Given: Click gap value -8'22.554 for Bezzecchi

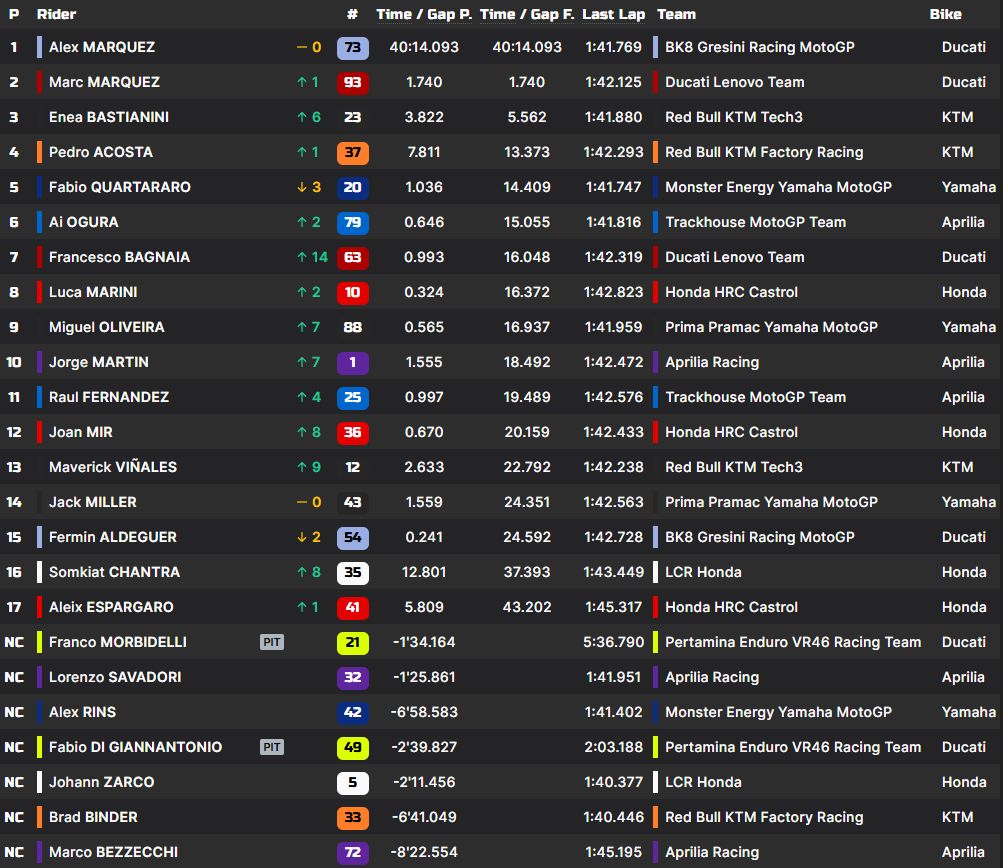Looking at the screenshot, I should [x=424, y=852].
